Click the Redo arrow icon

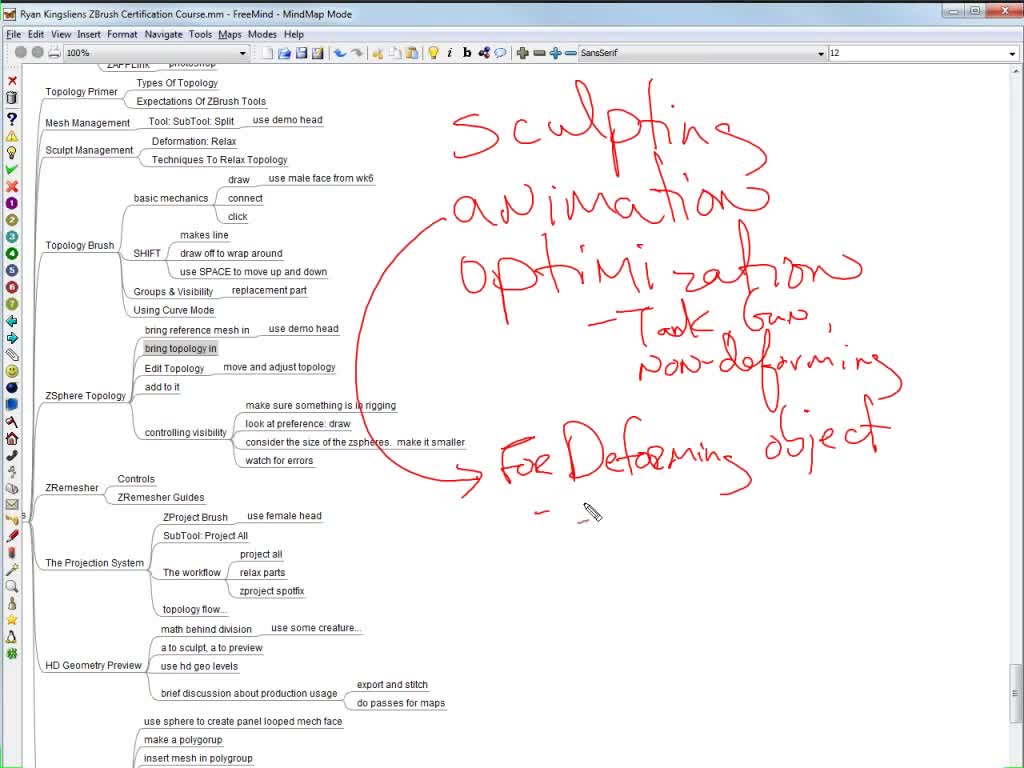point(357,53)
